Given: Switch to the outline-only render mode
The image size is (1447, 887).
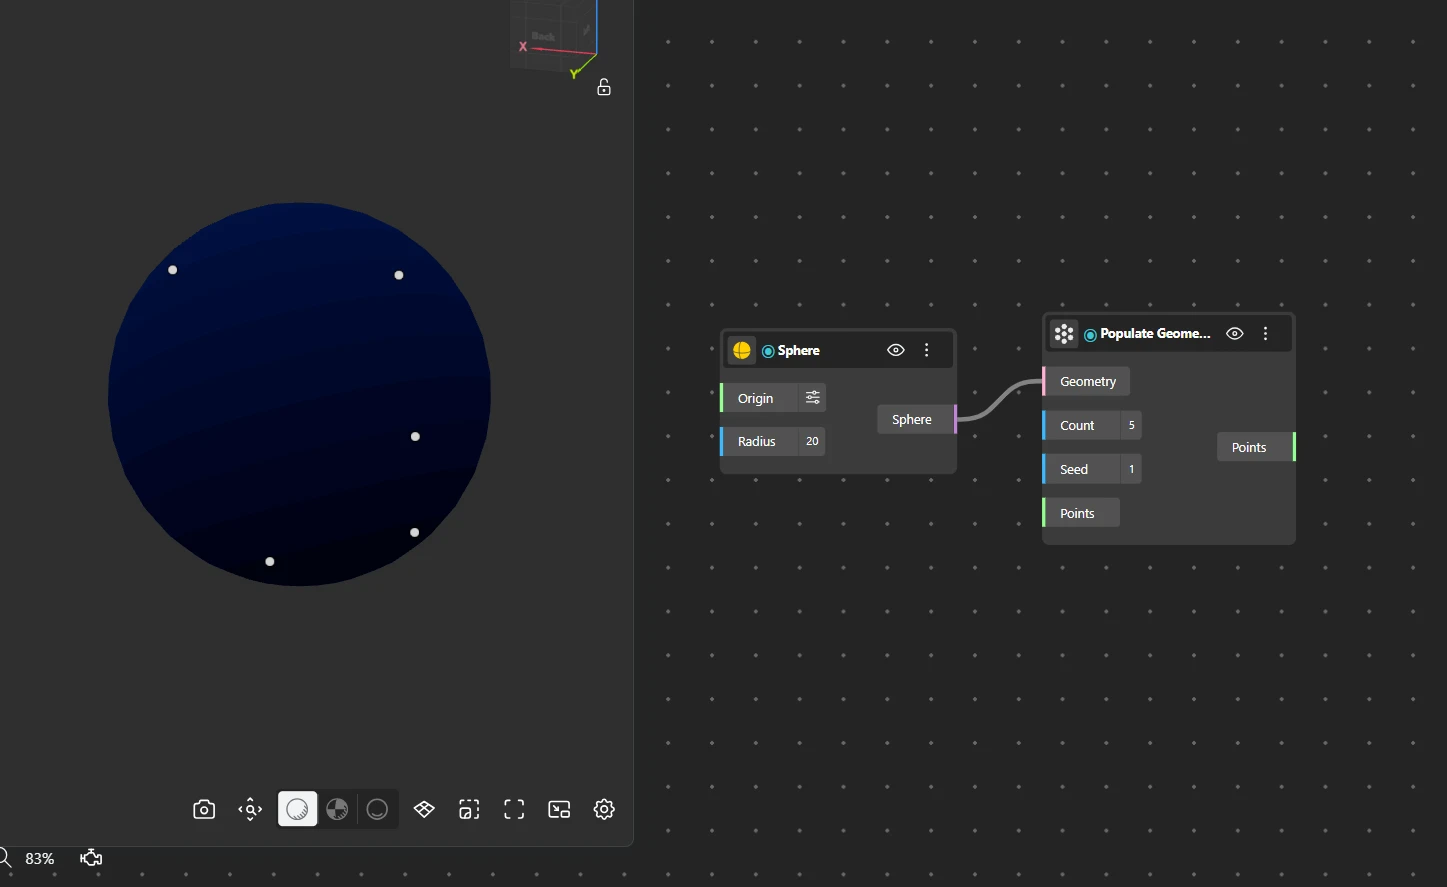Looking at the screenshot, I should coord(377,809).
